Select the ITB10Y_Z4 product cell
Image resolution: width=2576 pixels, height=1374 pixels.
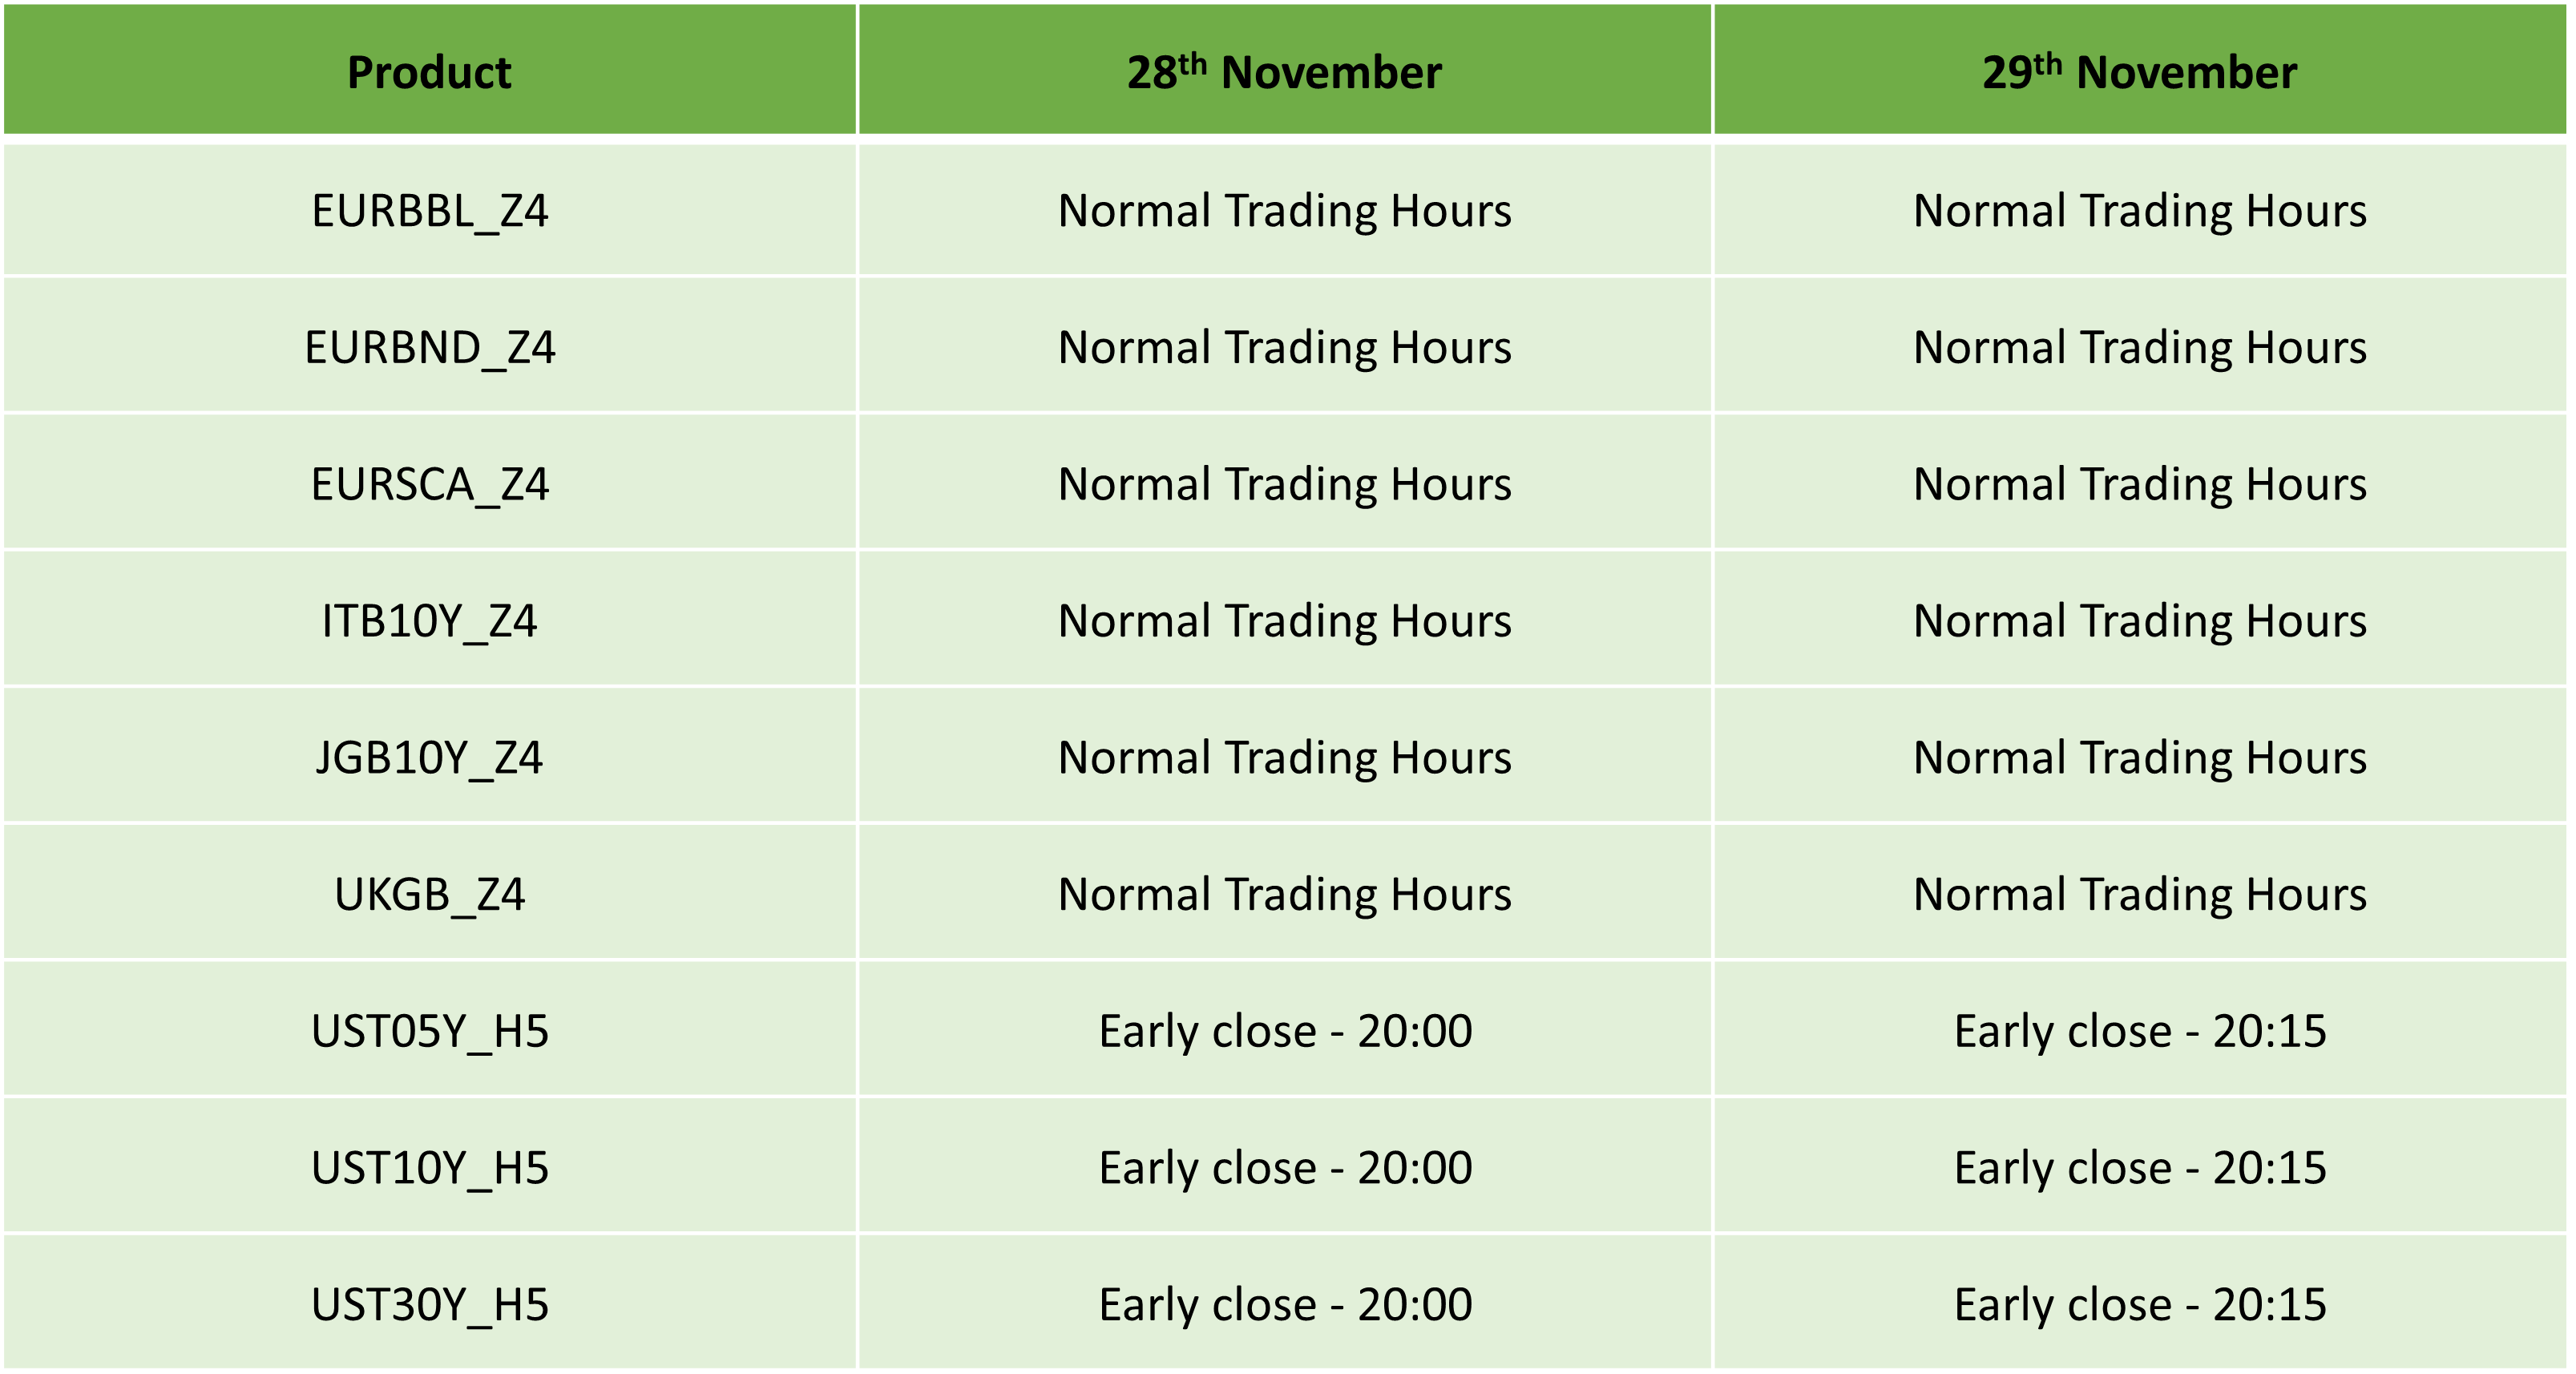click(x=430, y=621)
